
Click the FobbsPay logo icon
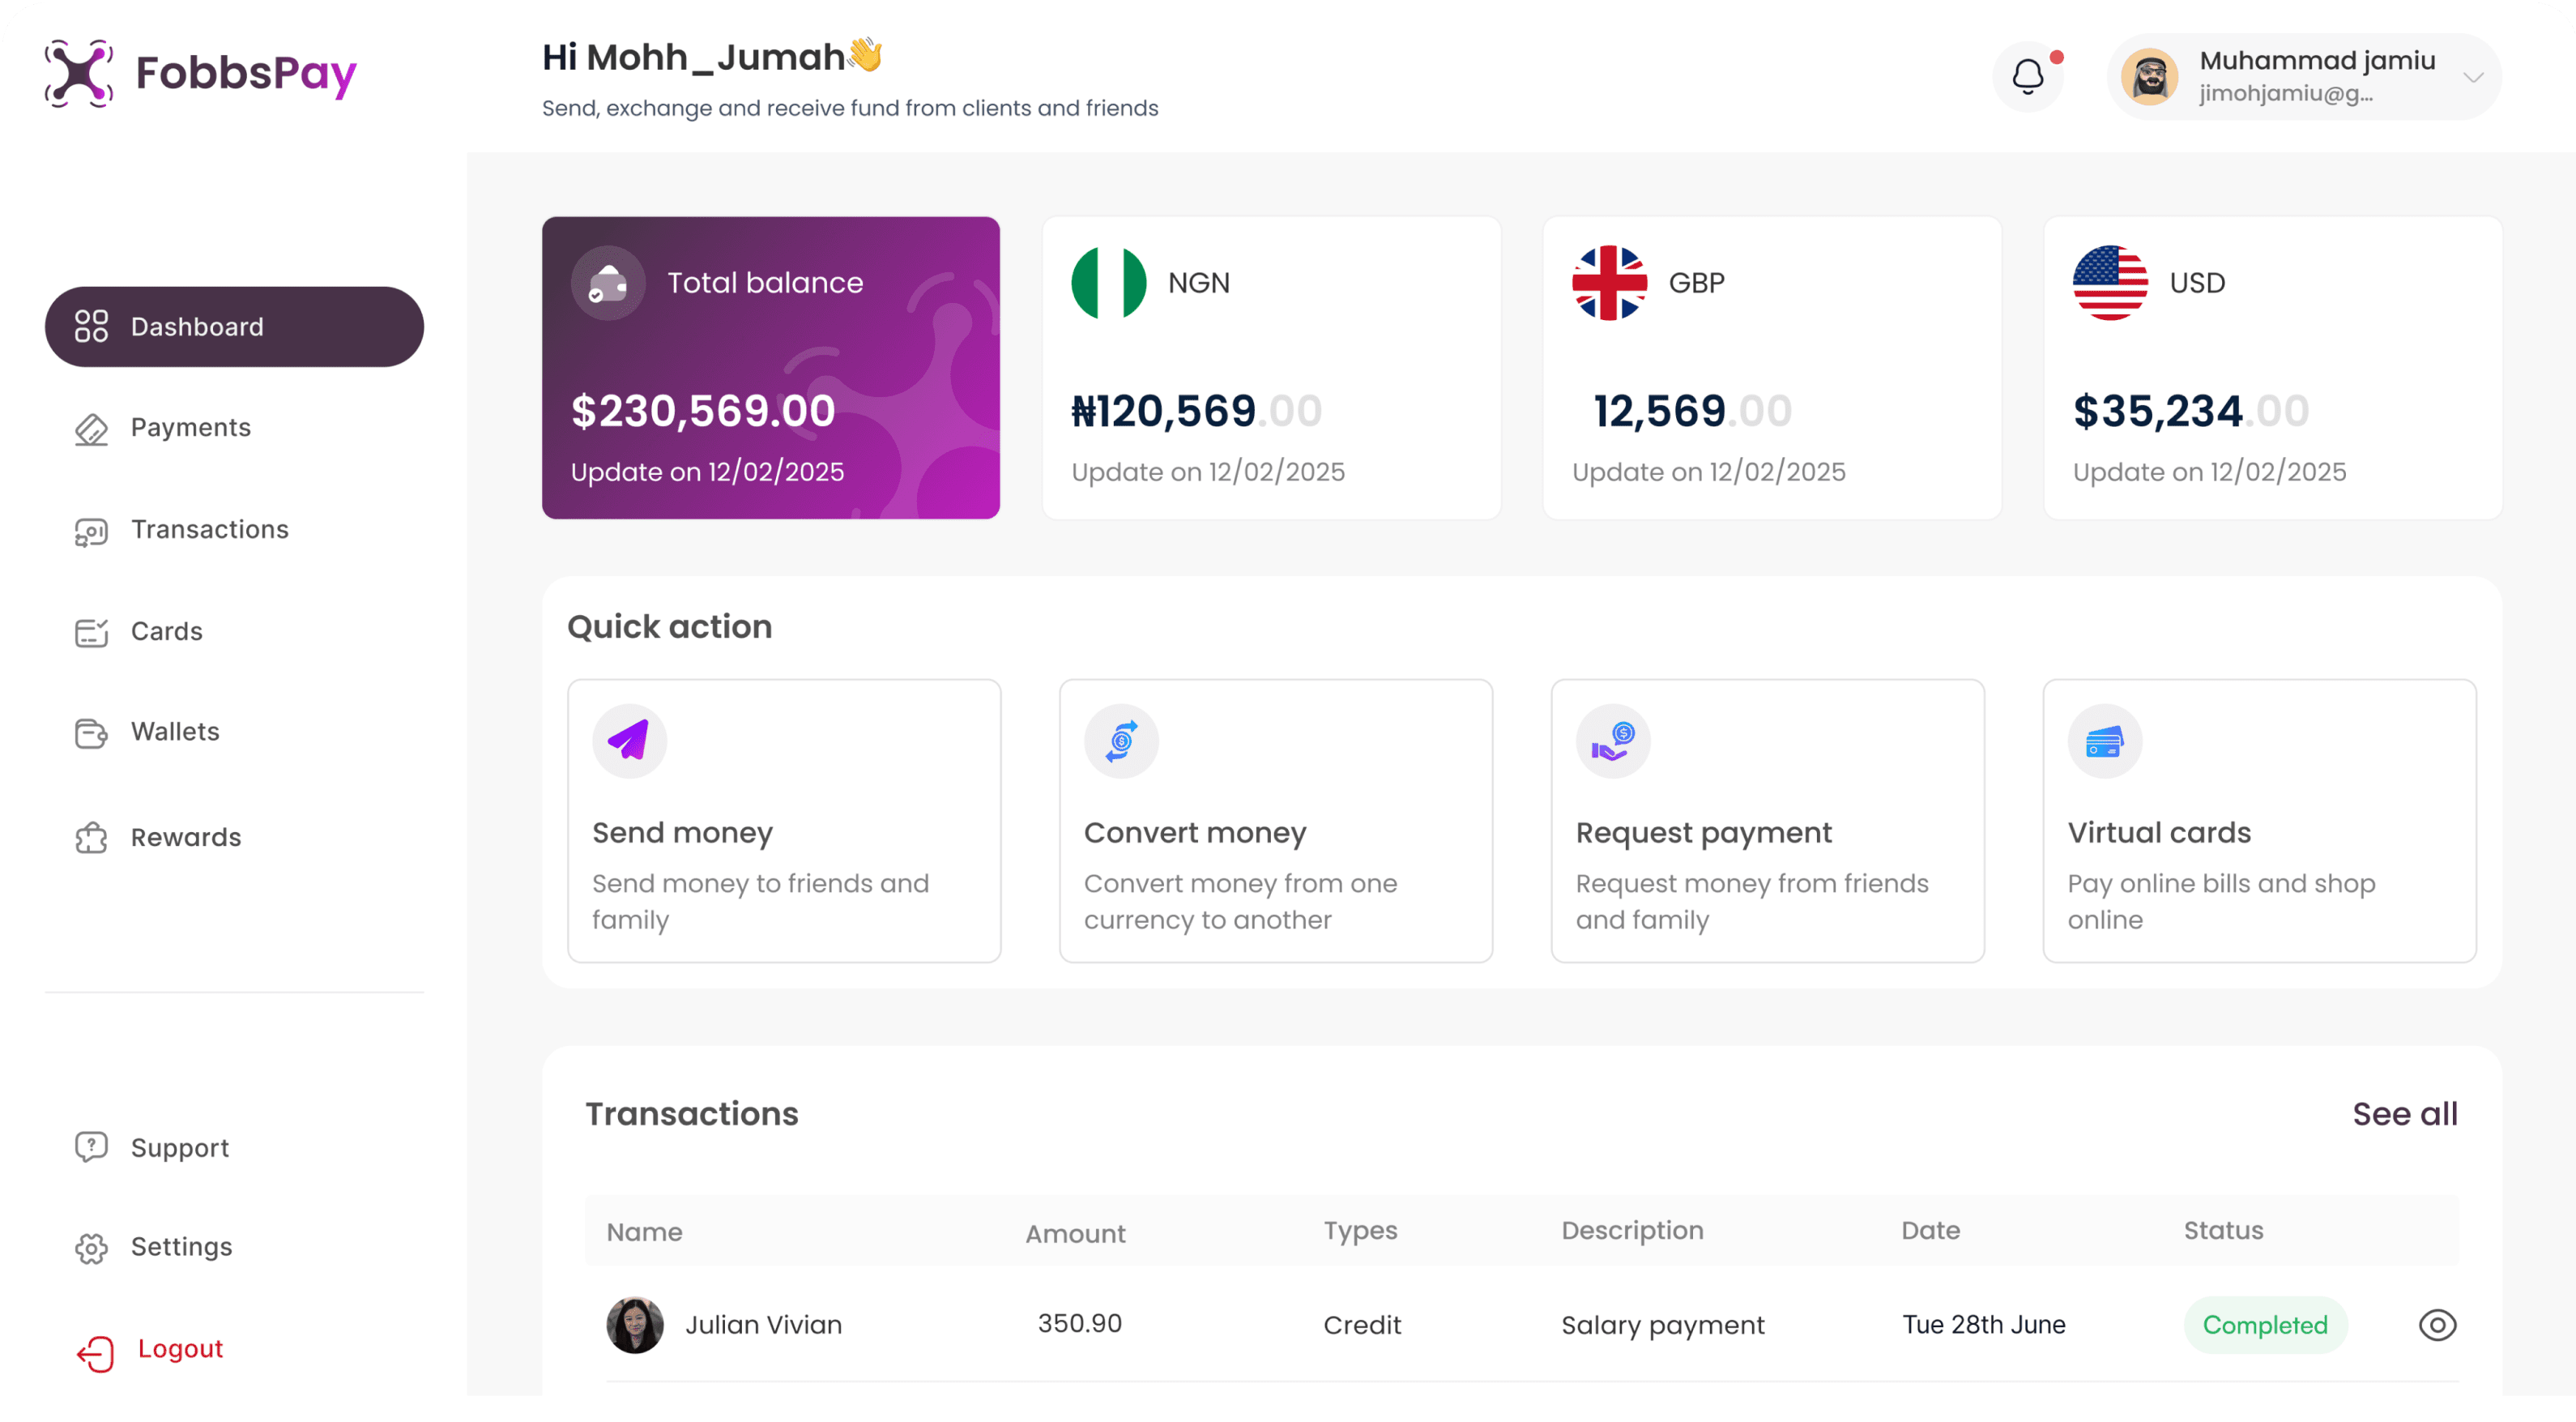tap(78, 73)
